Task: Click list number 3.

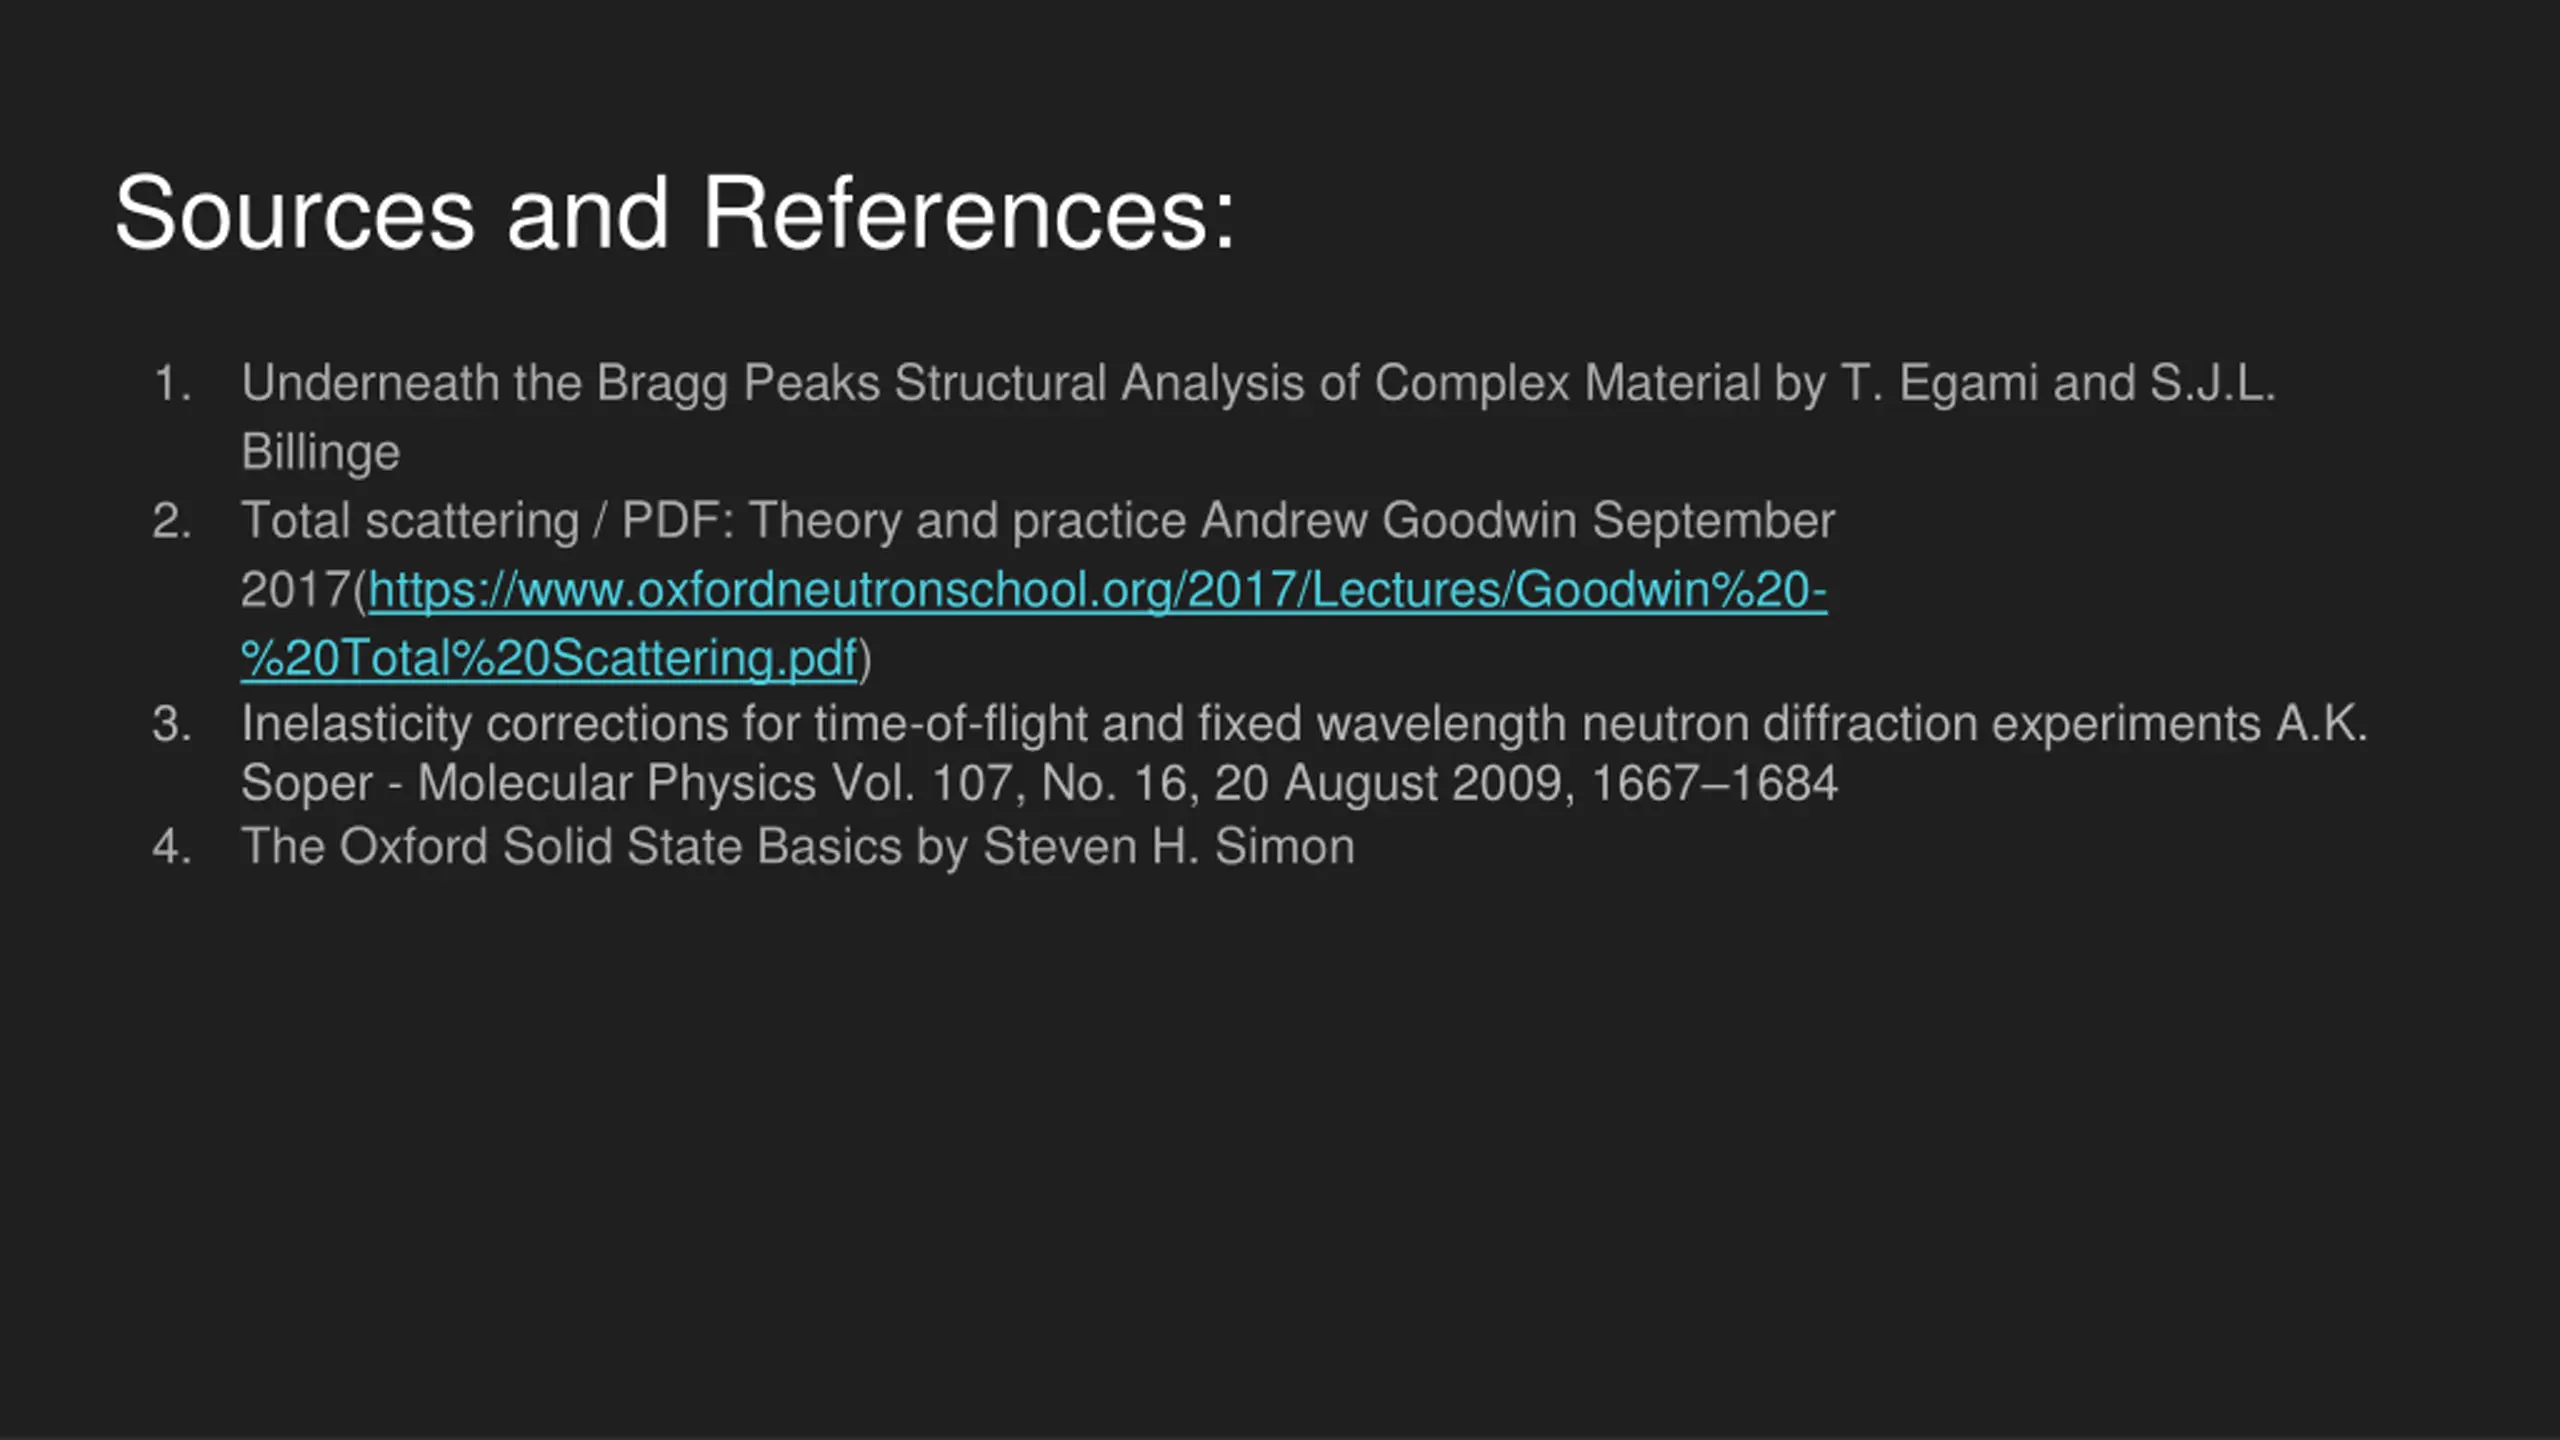Action: pyautogui.click(x=172, y=724)
